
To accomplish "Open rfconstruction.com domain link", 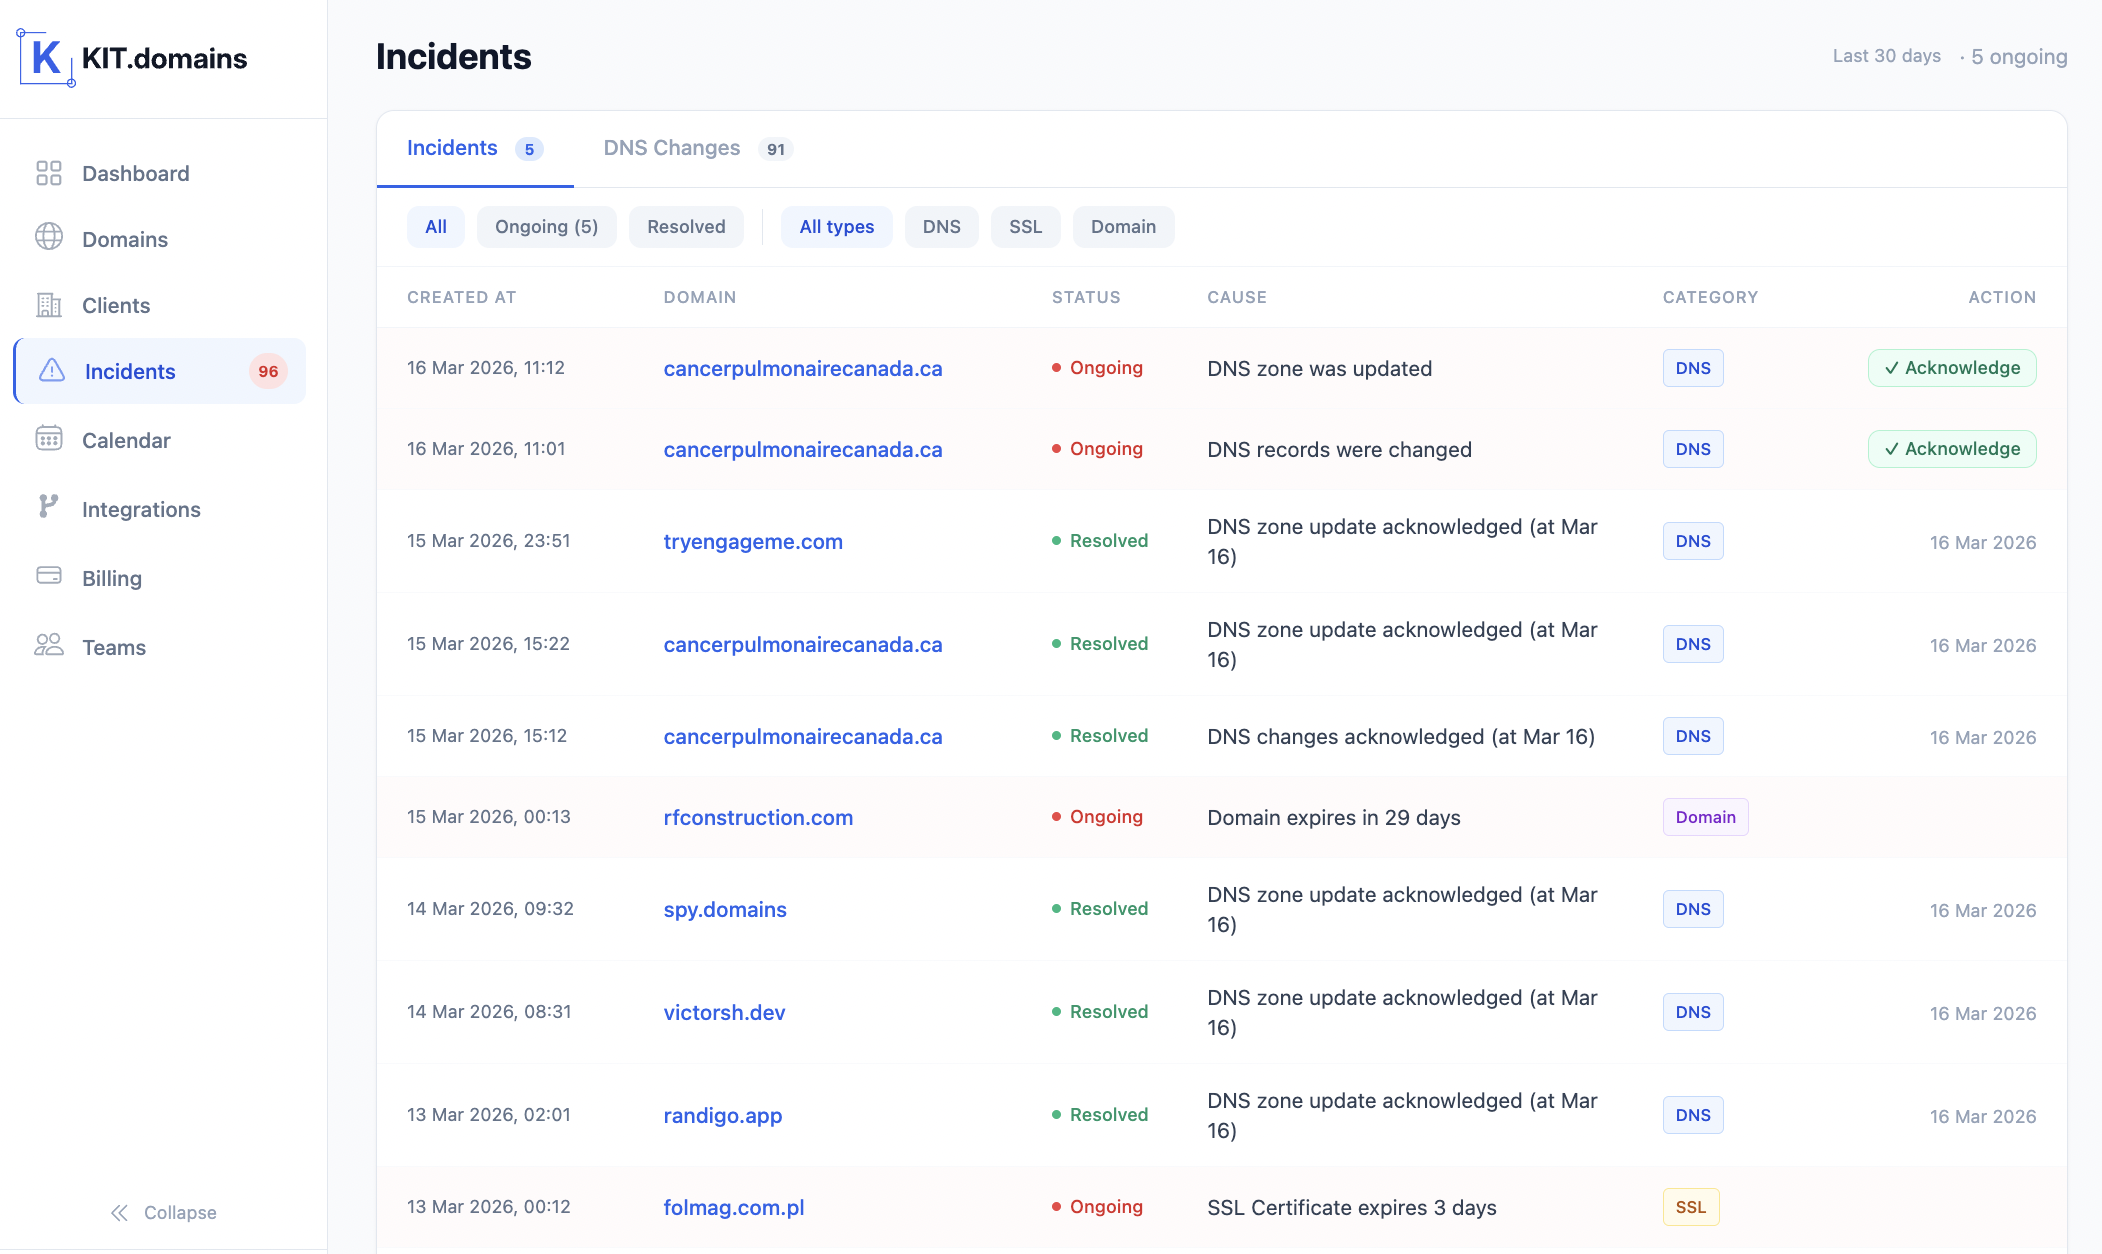I will pyautogui.click(x=758, y=817).
